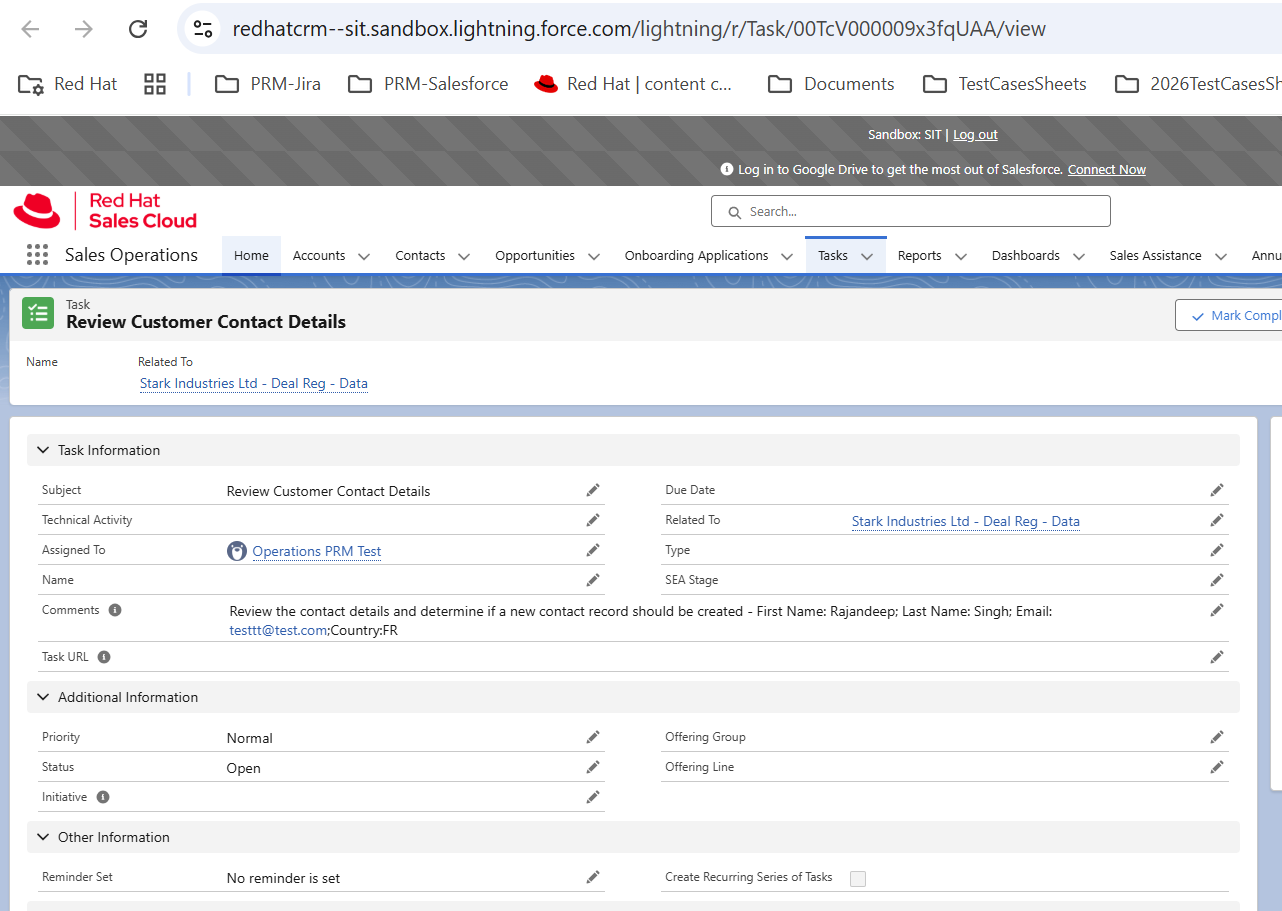Edit the Task URL field pencil
The width and height of the screenshot is (1282, 911).
[1217, 657]
